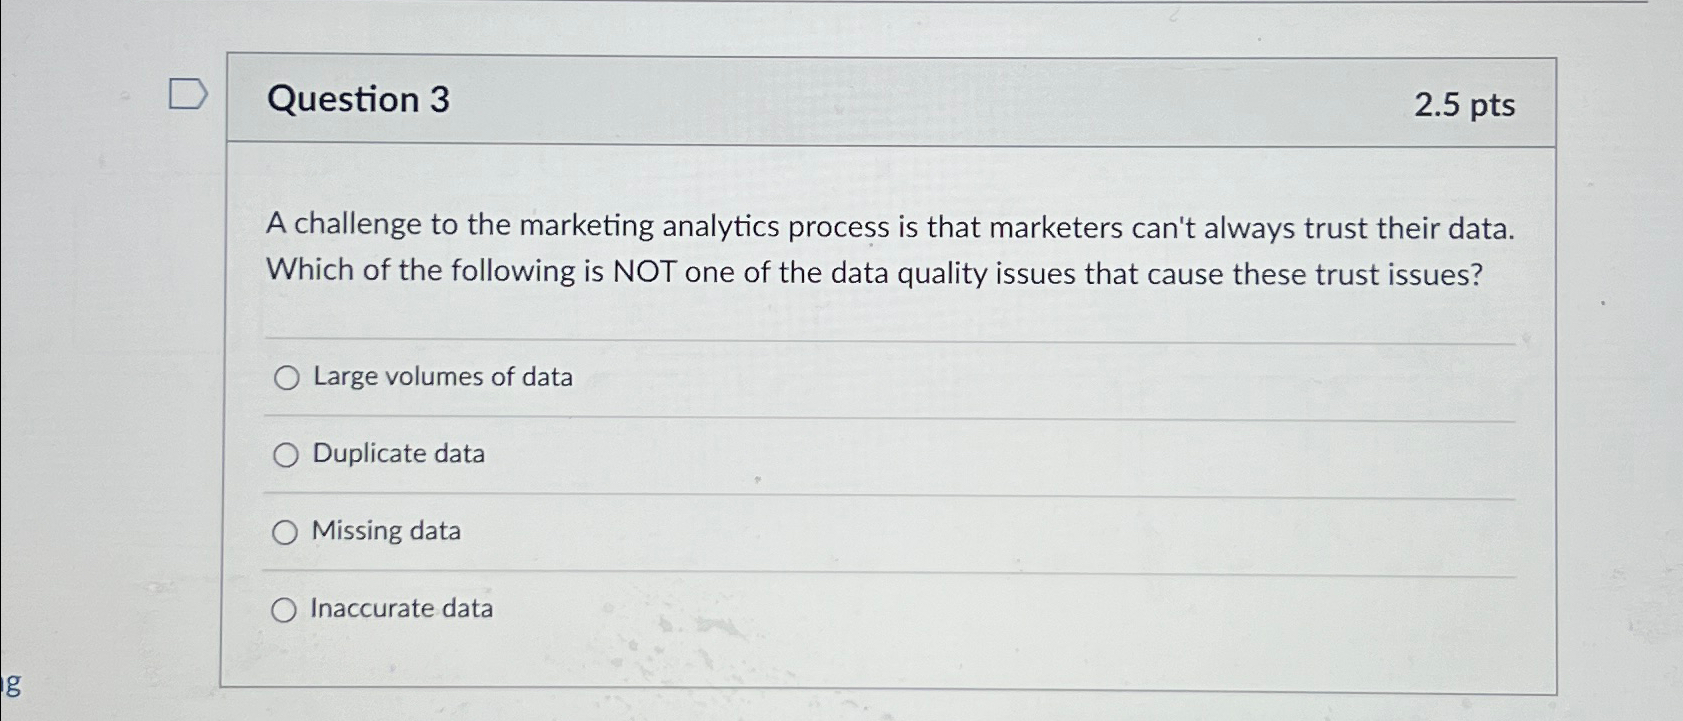Image resolution: width=1683 pixels, height=721 pixels.
Task: Click the Large volumes of data answer text
Action: click(441, 378)
